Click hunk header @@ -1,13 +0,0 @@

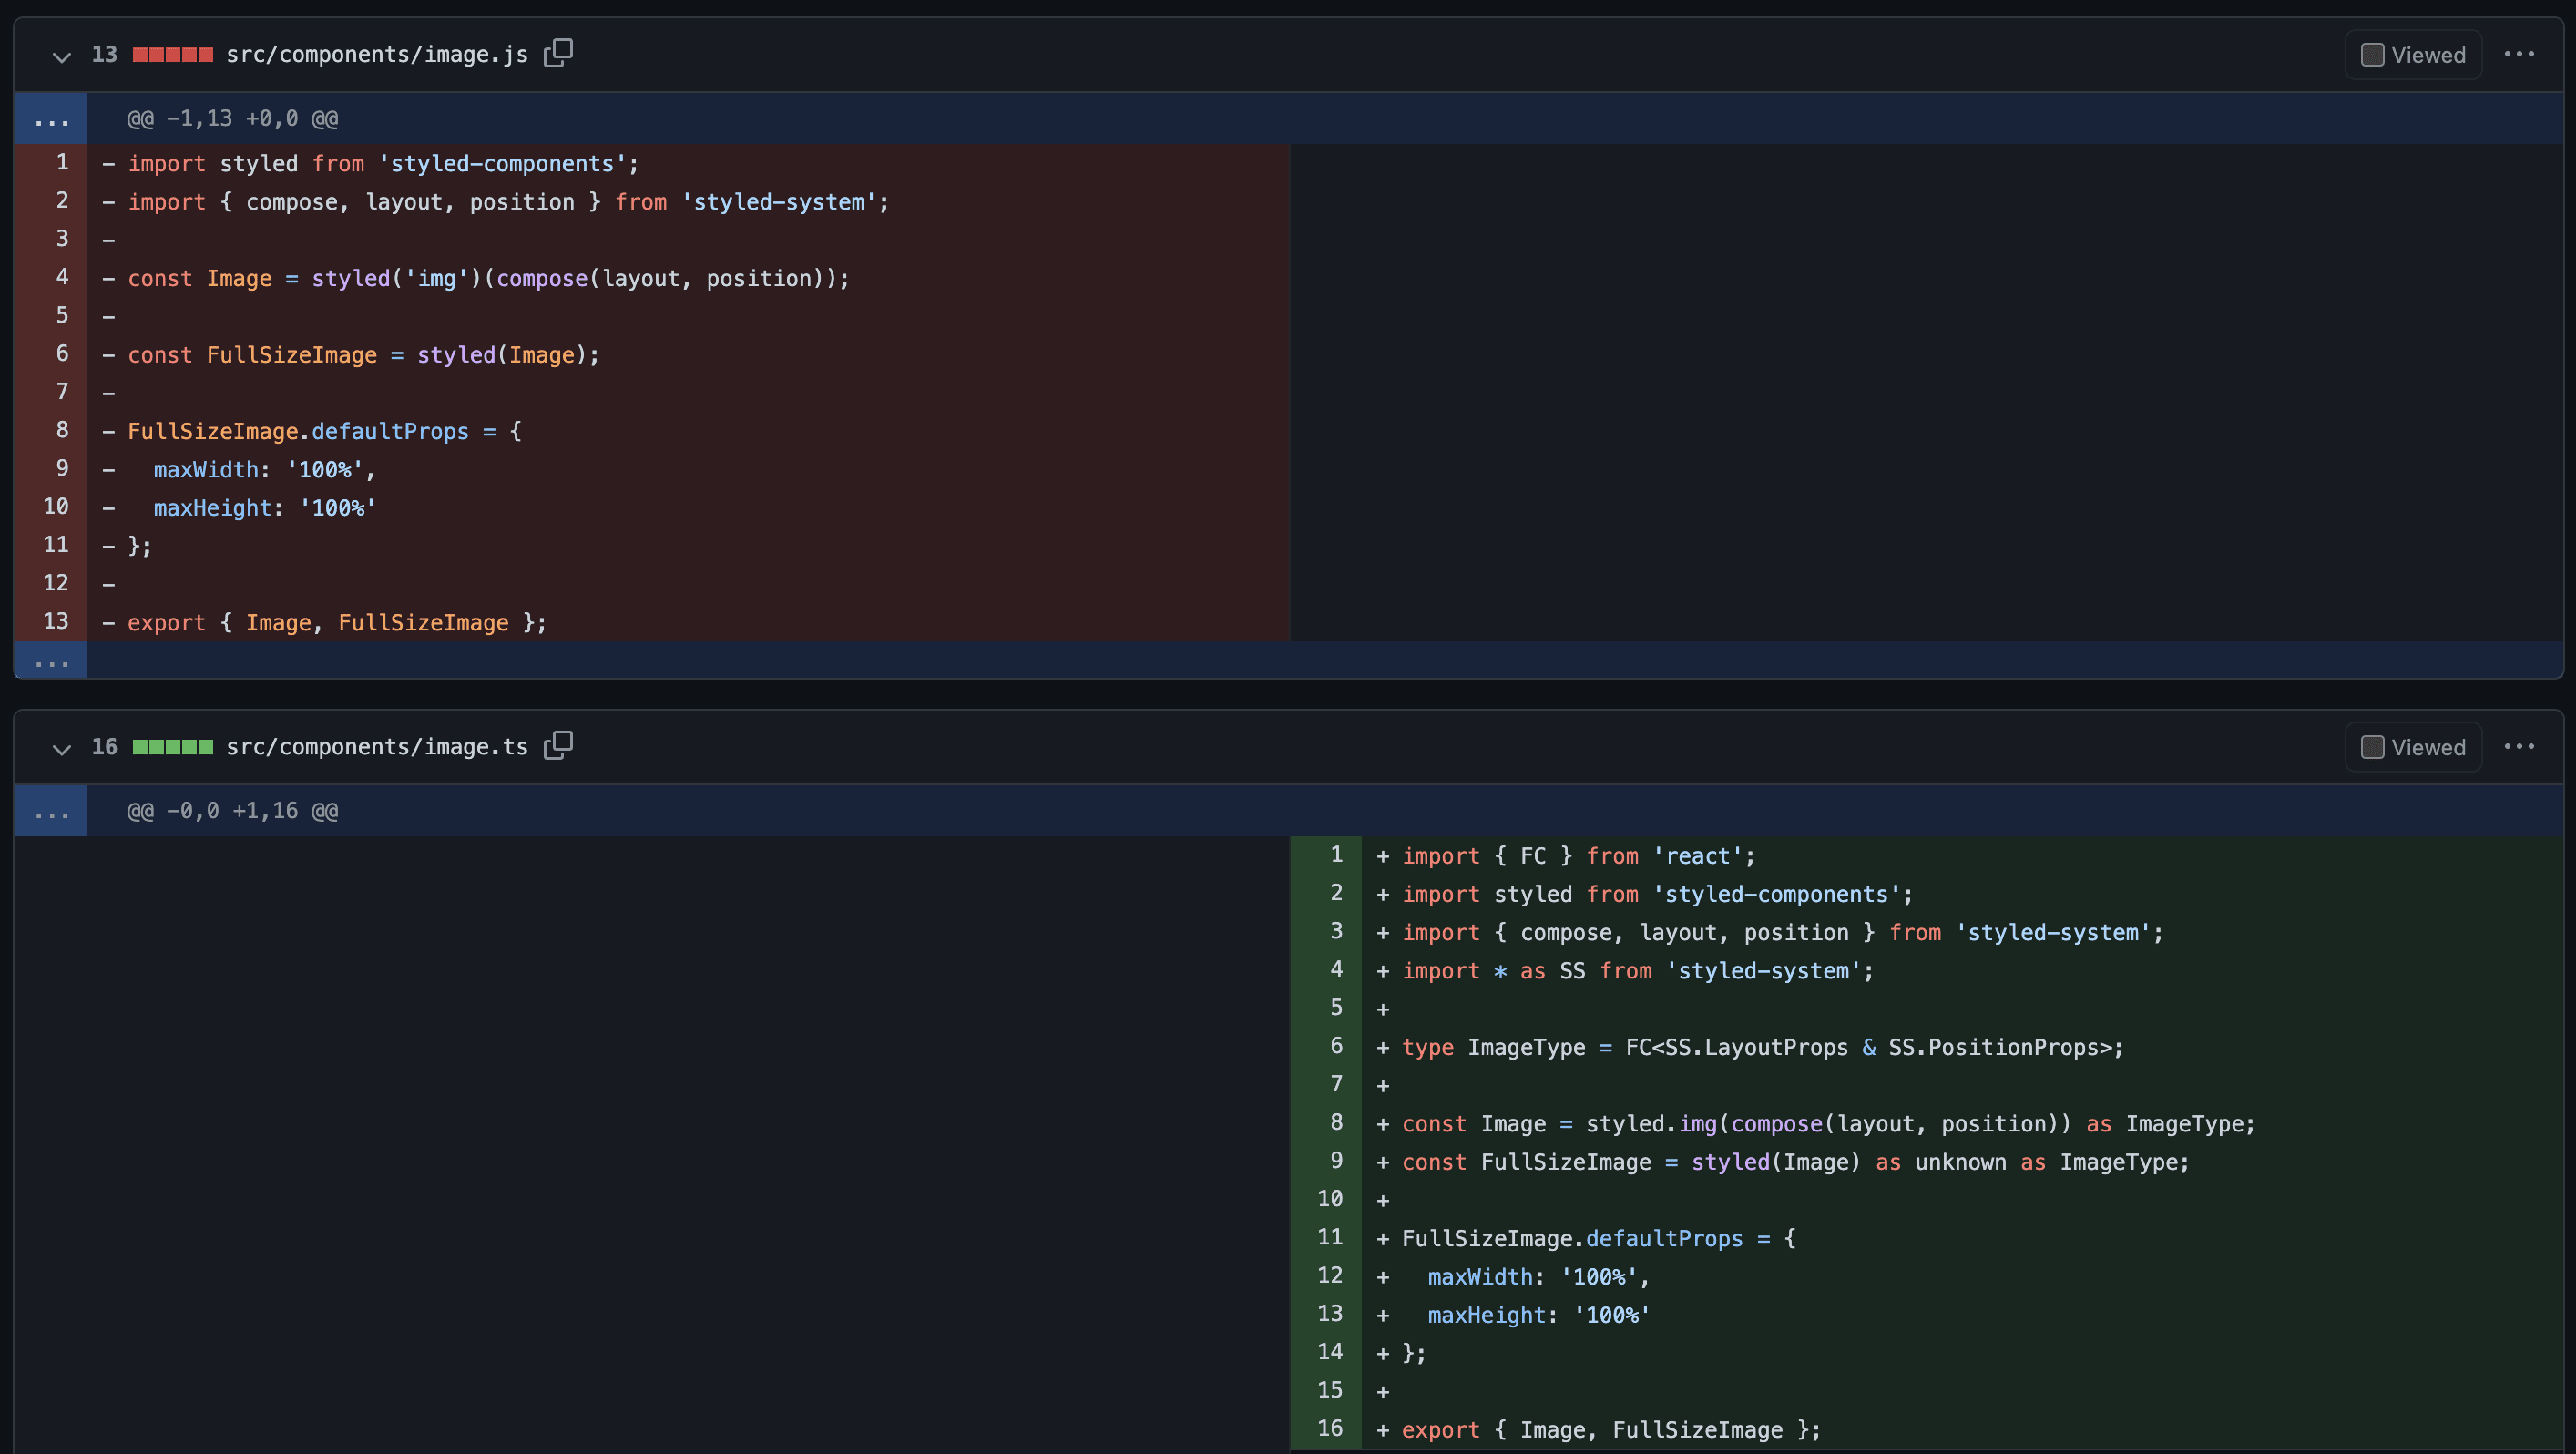click(x=232, y=119)
